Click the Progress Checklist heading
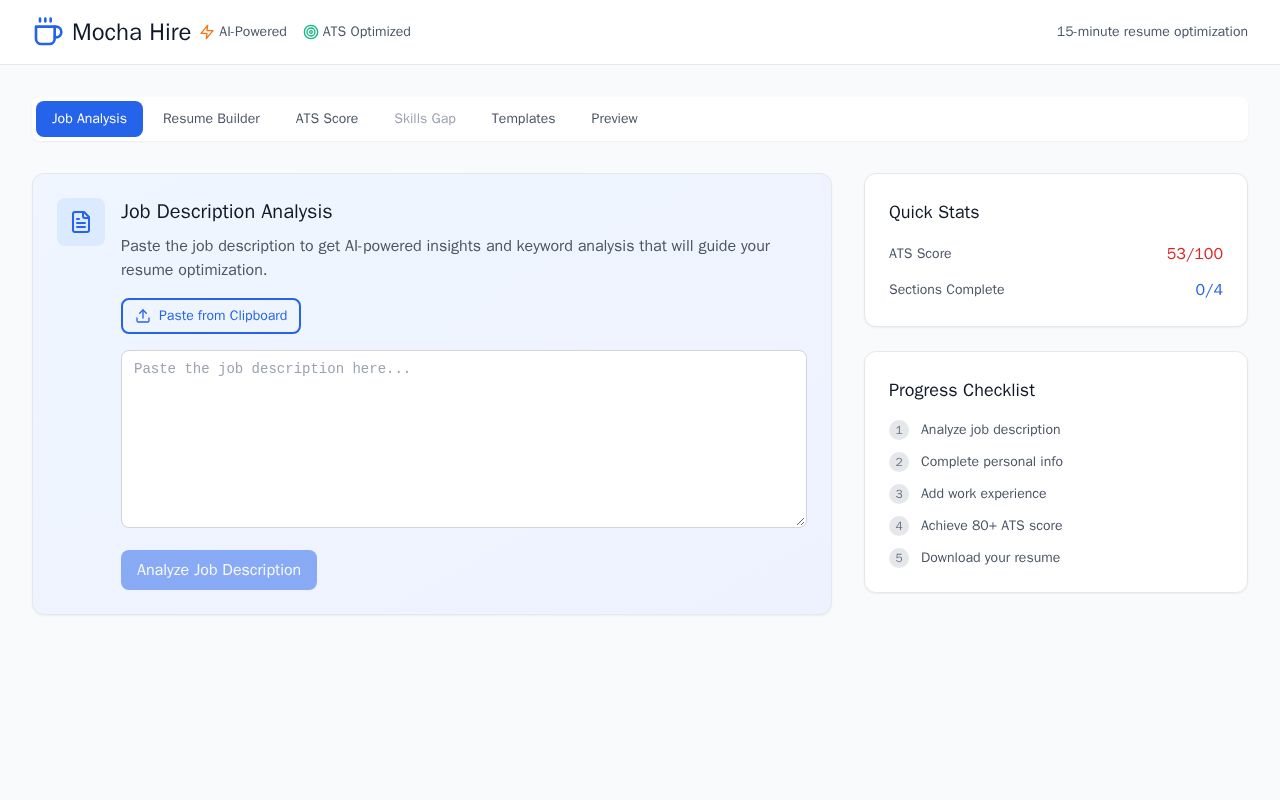Screen dimensions: 1280x800 [962, 390]
